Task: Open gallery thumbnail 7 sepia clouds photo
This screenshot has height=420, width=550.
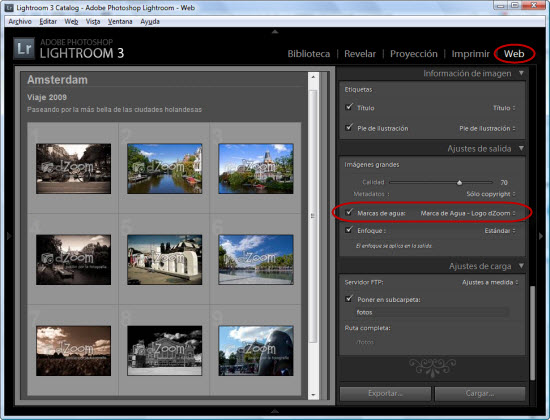Action: (x=73, y=351)
